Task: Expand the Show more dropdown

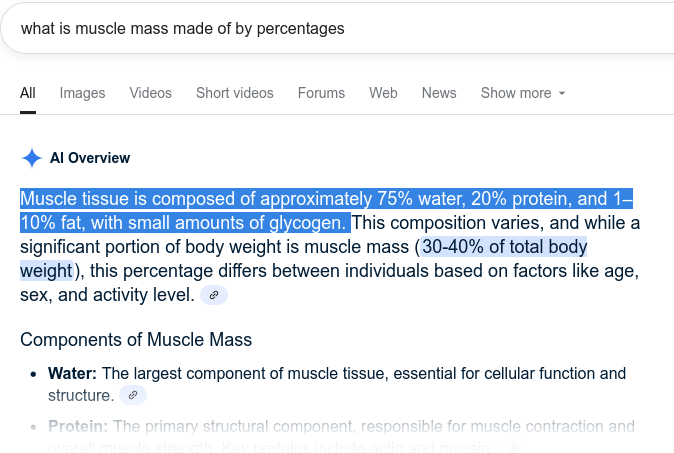Action: (516, 93)
